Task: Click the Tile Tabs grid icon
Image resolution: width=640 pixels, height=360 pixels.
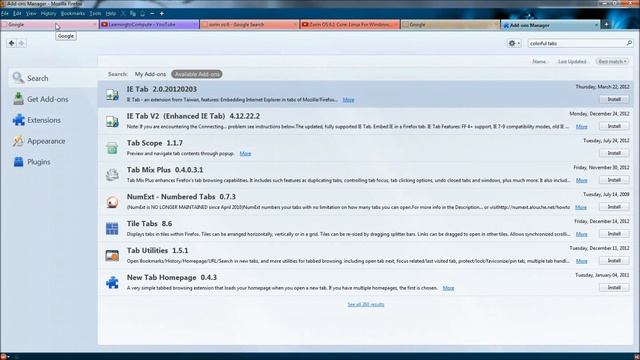Action: click(x=112, y=229)
